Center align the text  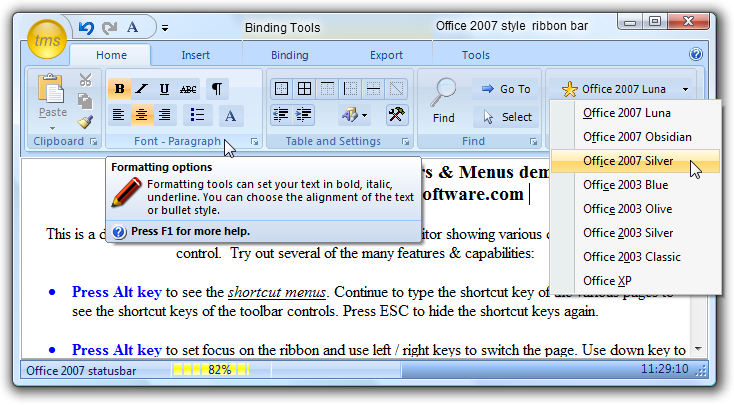pos(141,115)
